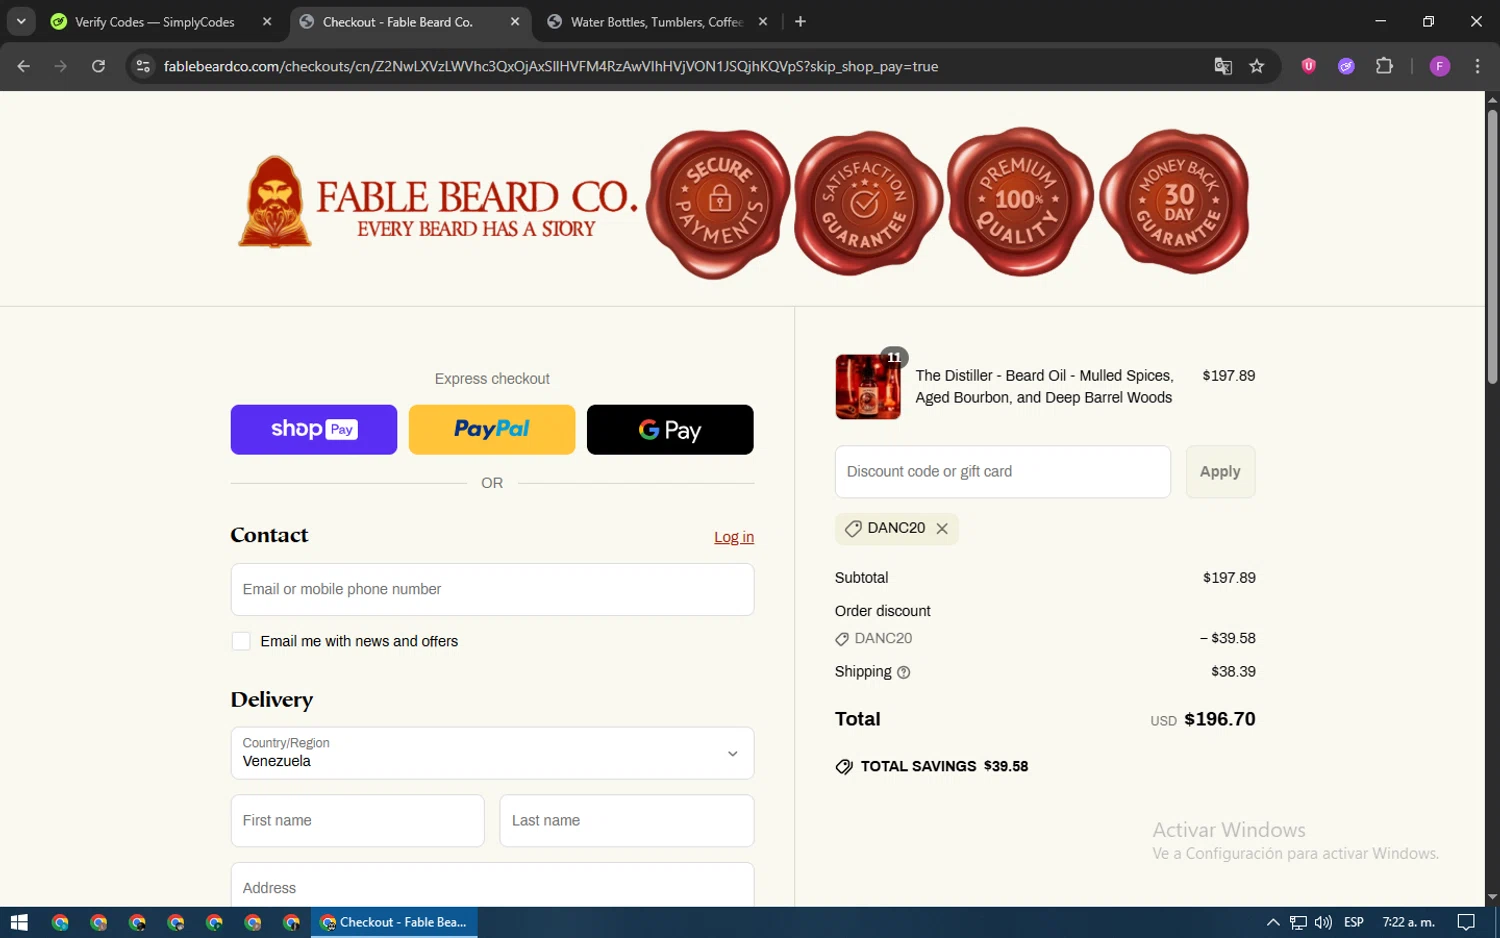Click the Distiller Beard Oil product thumbnail

(x=868, y=387)
